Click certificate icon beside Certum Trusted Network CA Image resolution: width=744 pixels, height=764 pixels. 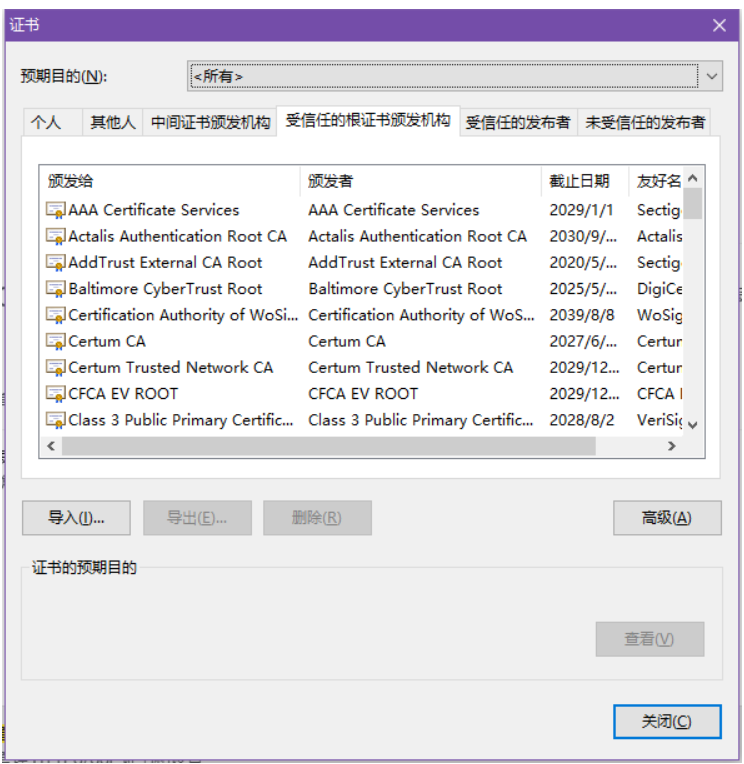pos(55,367)
